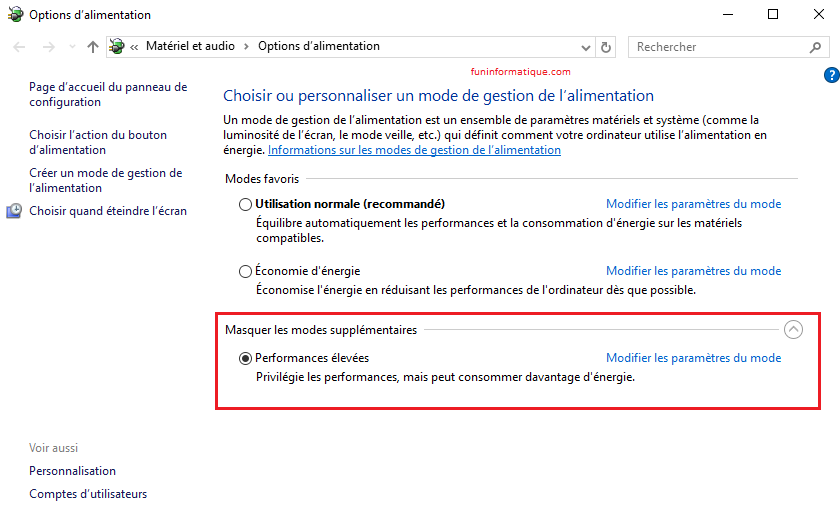The width and height of the screenshot is (840, 521).
Task: Open Informations sur les modes de gestion link
Action: (414, 150)
